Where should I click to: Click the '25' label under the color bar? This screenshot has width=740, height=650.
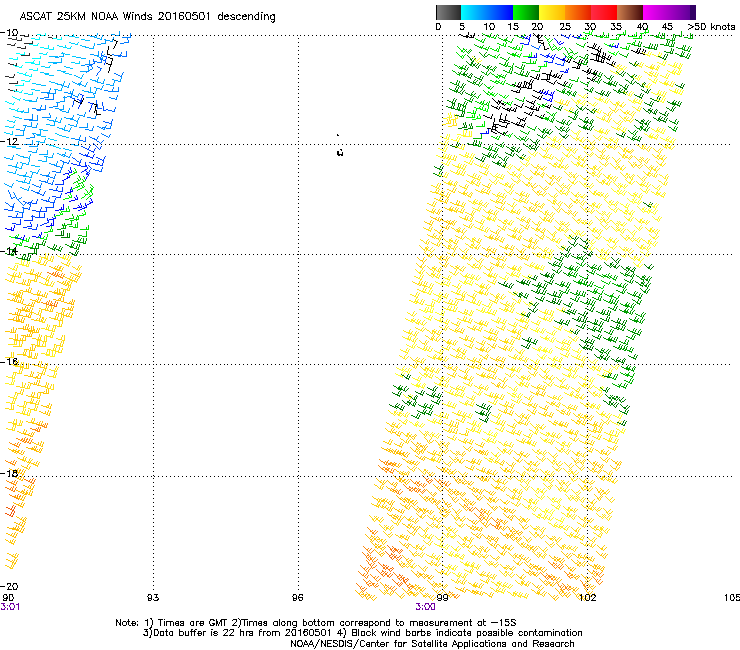[564, 27]
